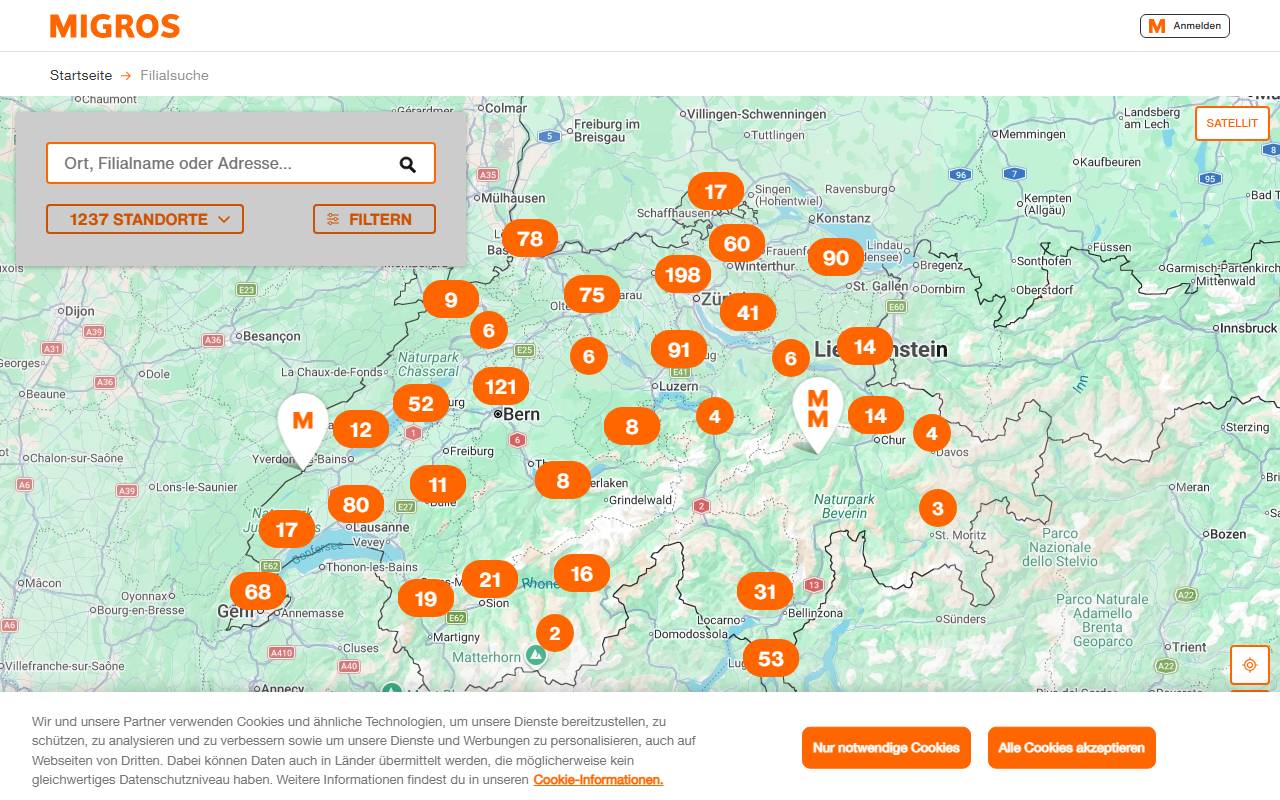Open the 53 stores cluster near Lugano

pyautogui.click(x=771, y=658)
